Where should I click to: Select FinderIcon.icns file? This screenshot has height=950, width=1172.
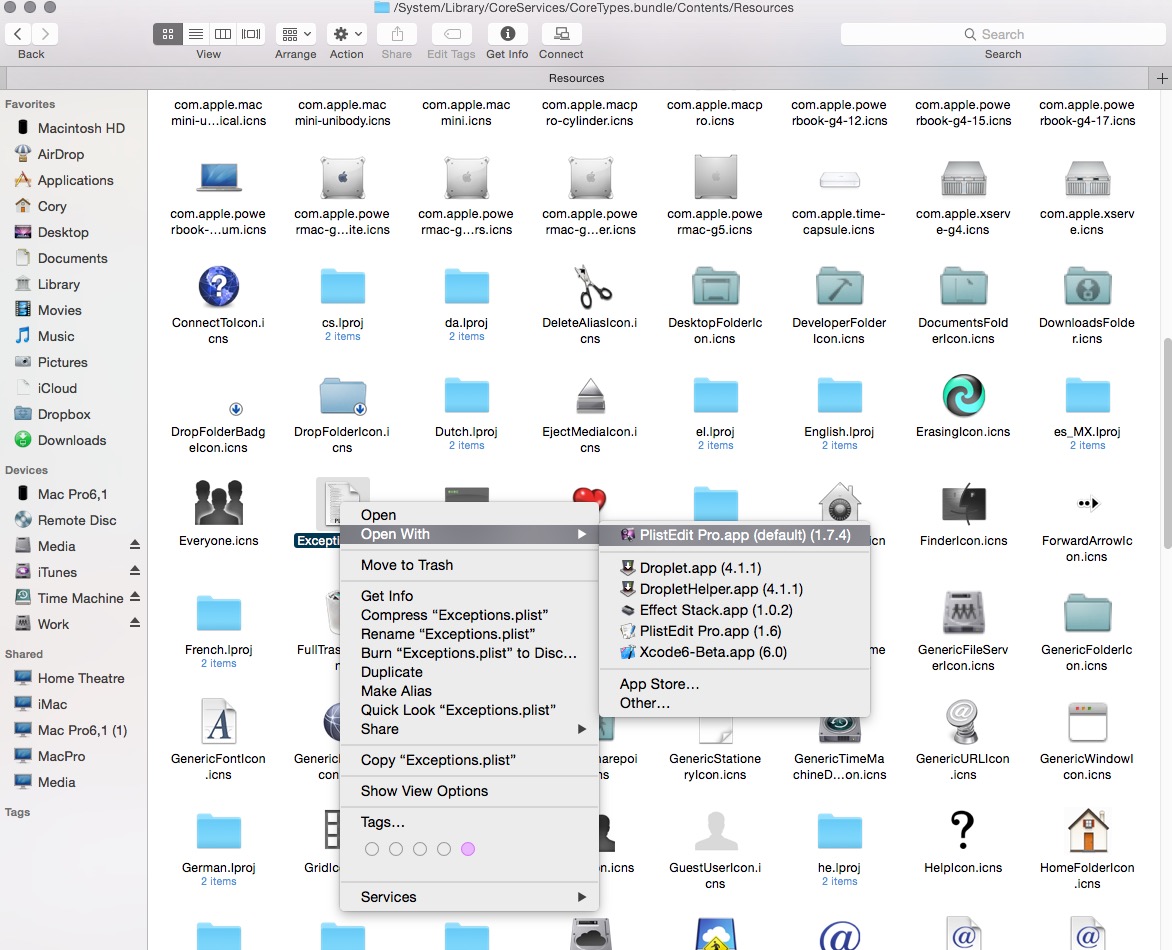pos(963,504)
